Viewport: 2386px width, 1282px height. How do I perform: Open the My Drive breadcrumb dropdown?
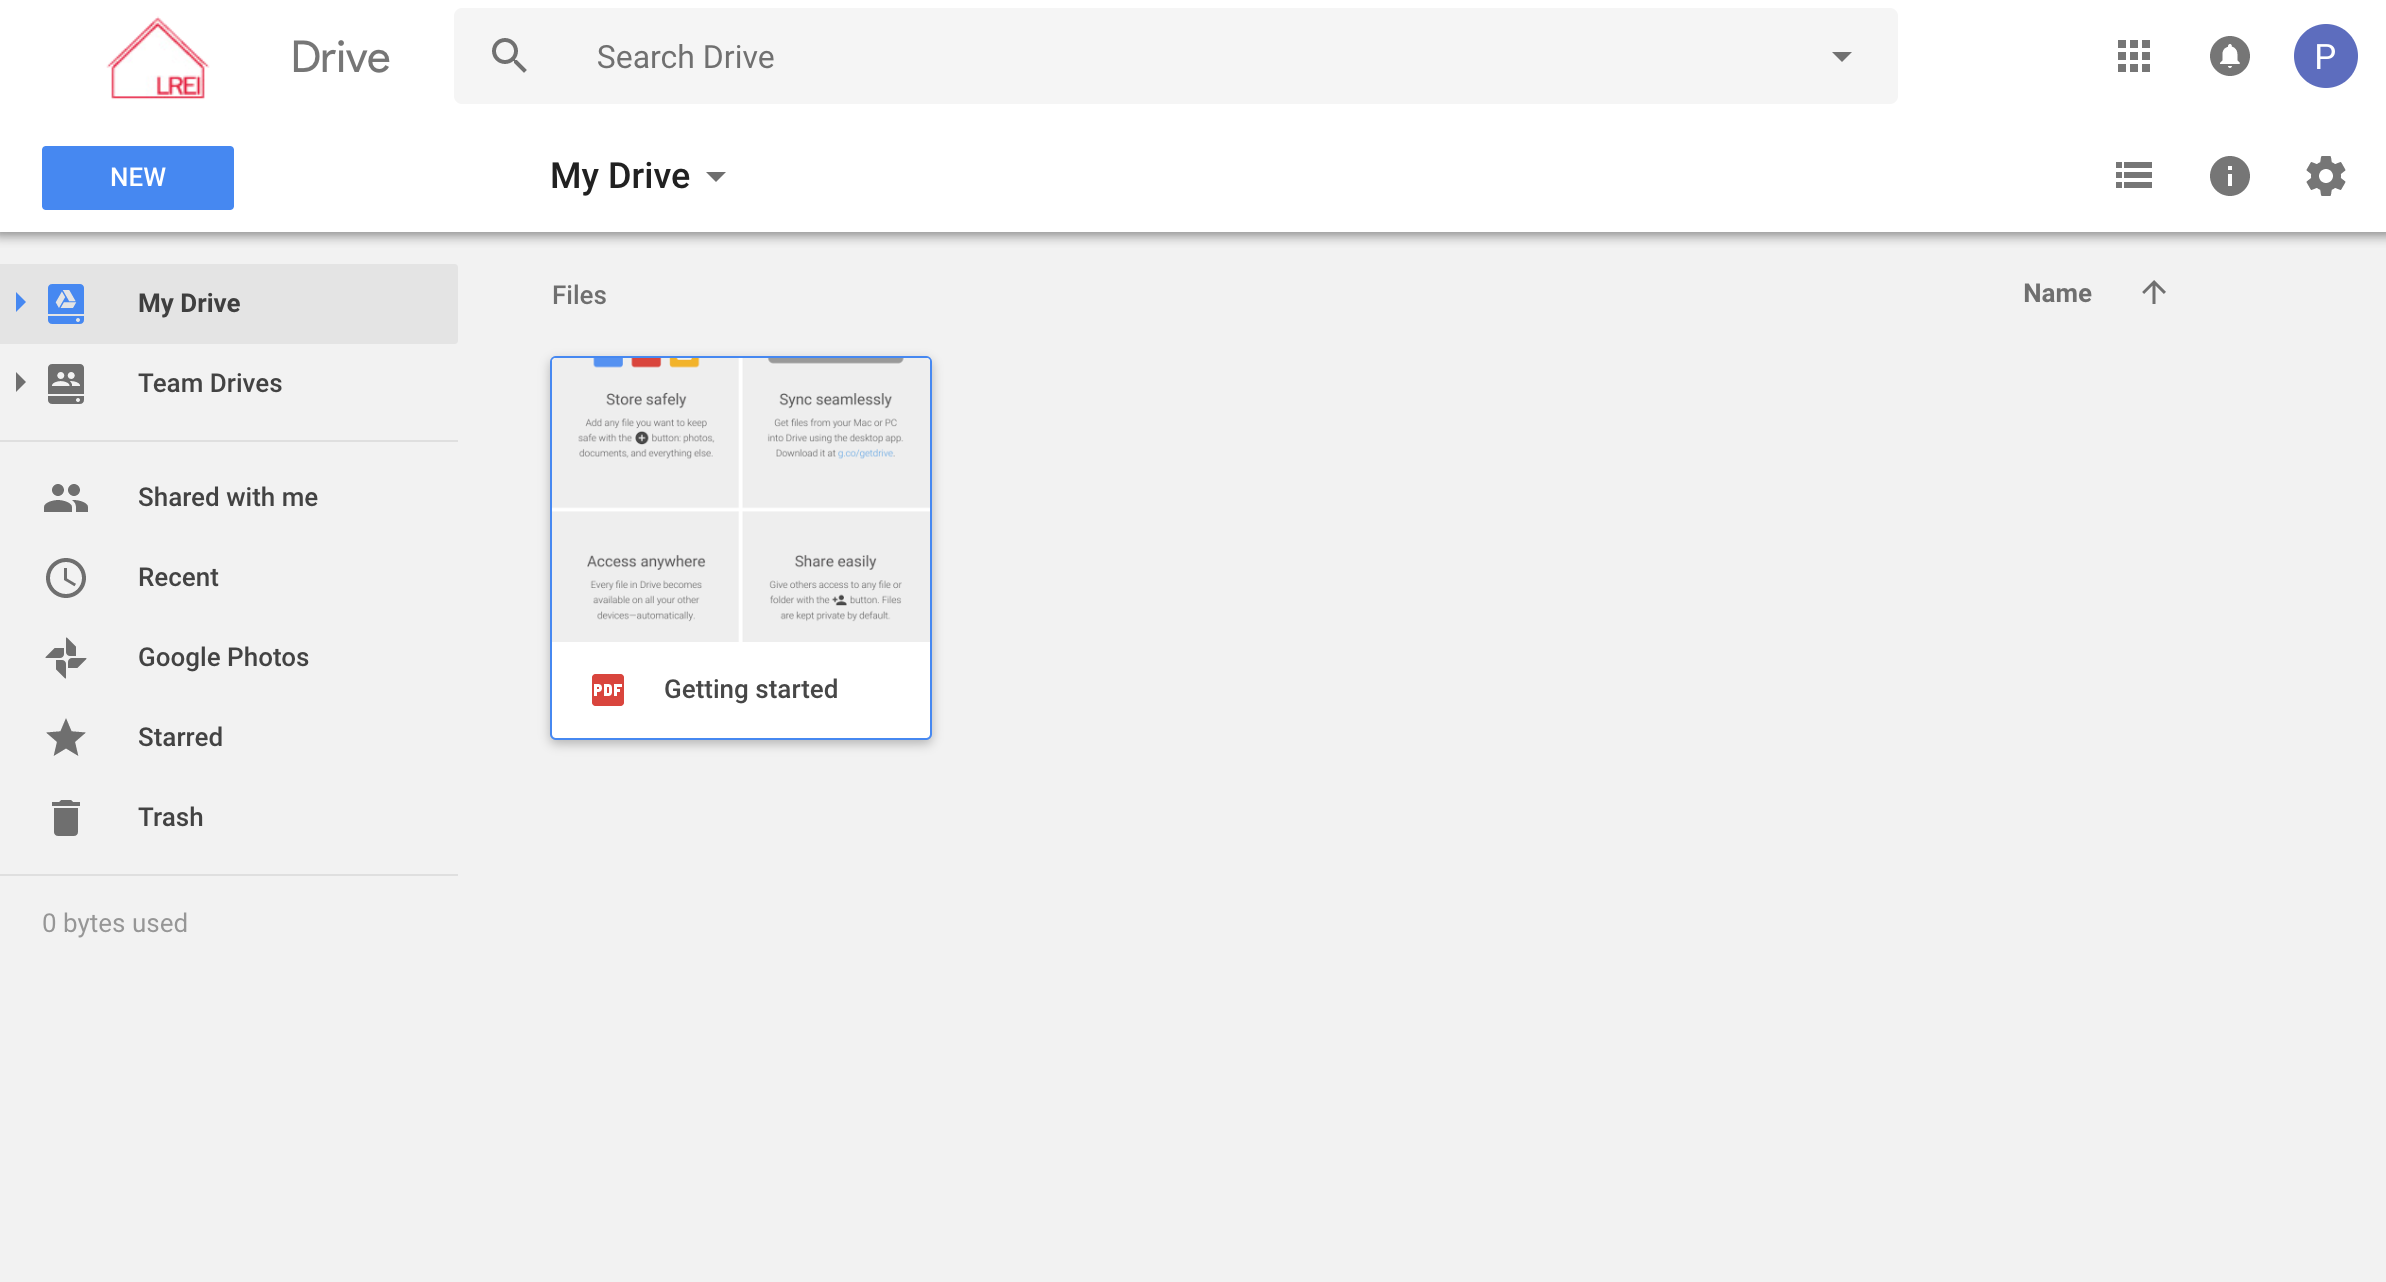pyautogui.click(x=717, y=176)
